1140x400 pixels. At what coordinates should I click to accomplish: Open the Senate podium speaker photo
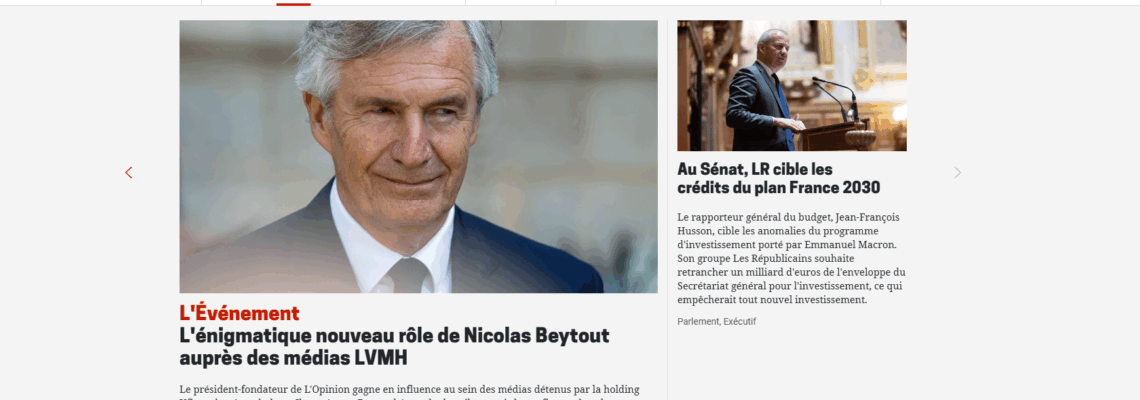coord(792,86)
